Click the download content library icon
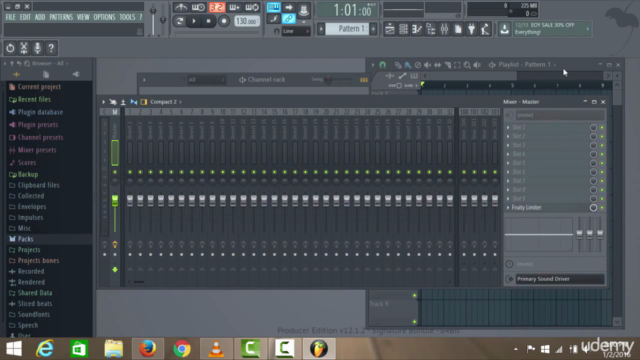Screen dimensions: 640x360 click(504, 29)
